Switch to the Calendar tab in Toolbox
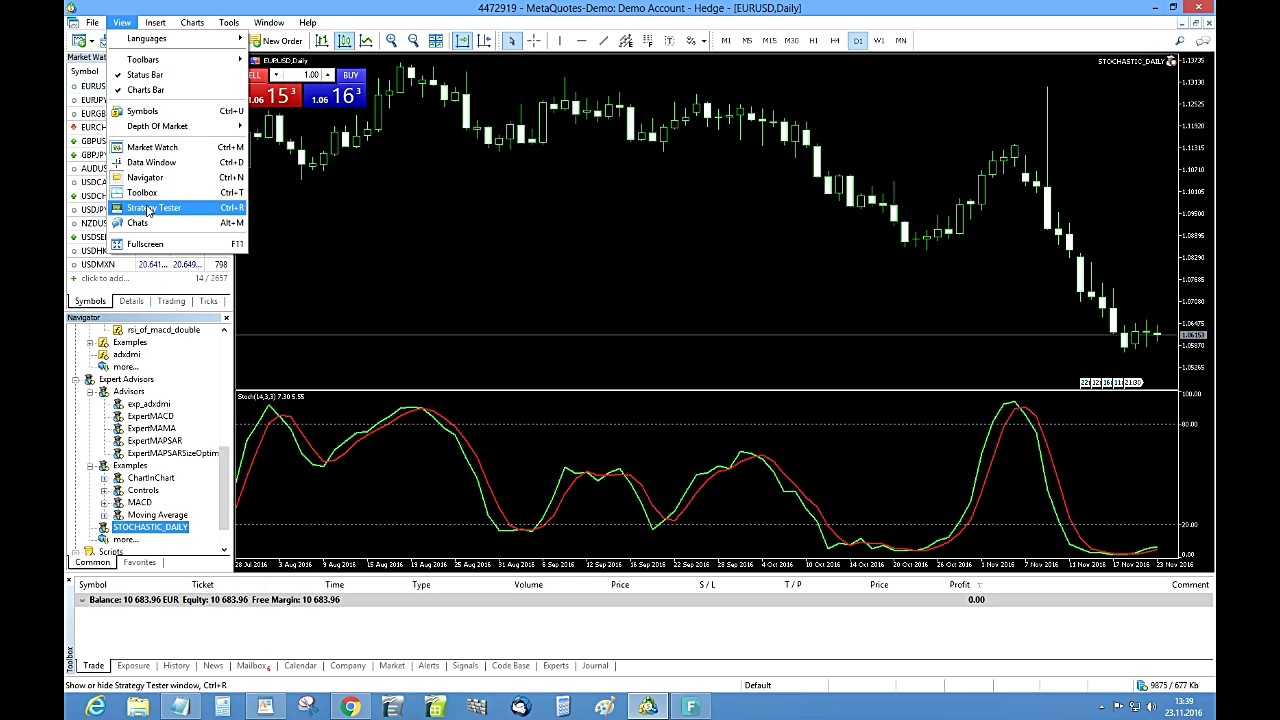The width and height of the screenshot is (1280, 720). pyautogui.click(x=300, y=666)
